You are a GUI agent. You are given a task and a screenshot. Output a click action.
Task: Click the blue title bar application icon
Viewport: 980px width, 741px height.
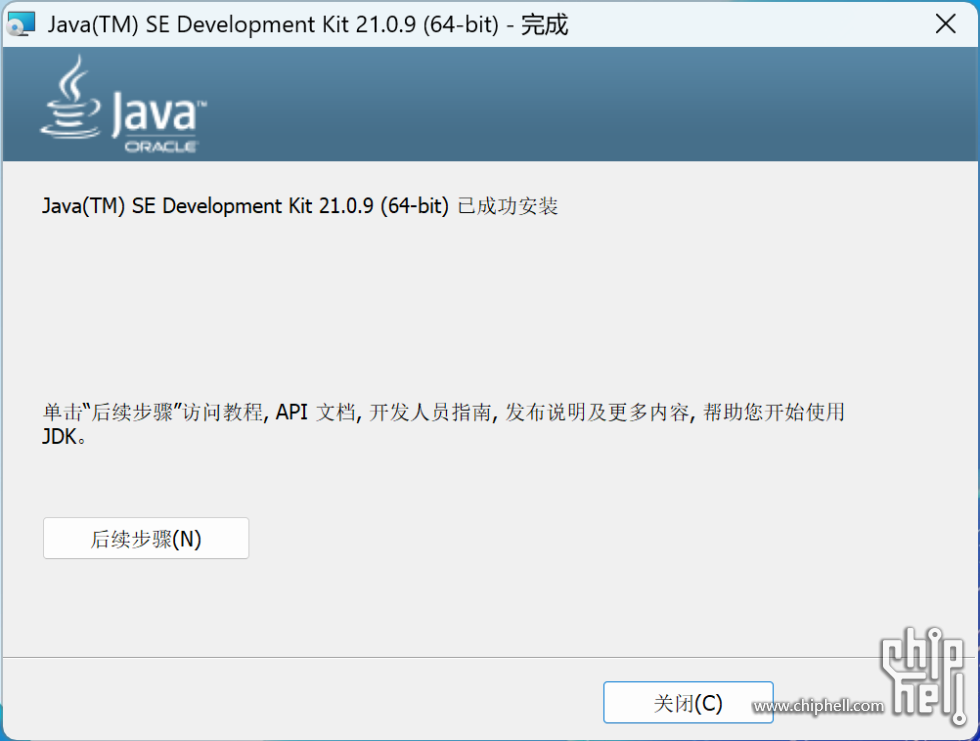(x=21, y=23)
